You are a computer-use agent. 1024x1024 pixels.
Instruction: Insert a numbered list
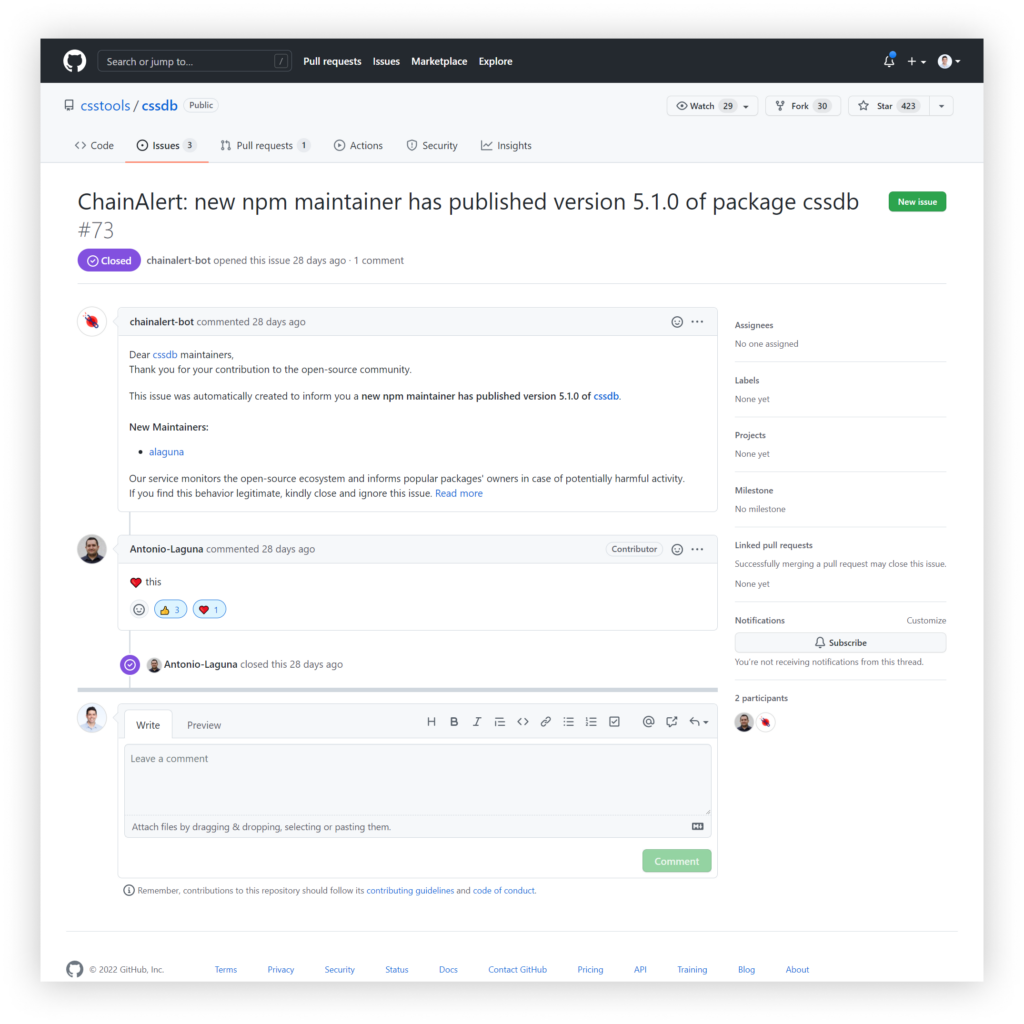tap(591, 722)
